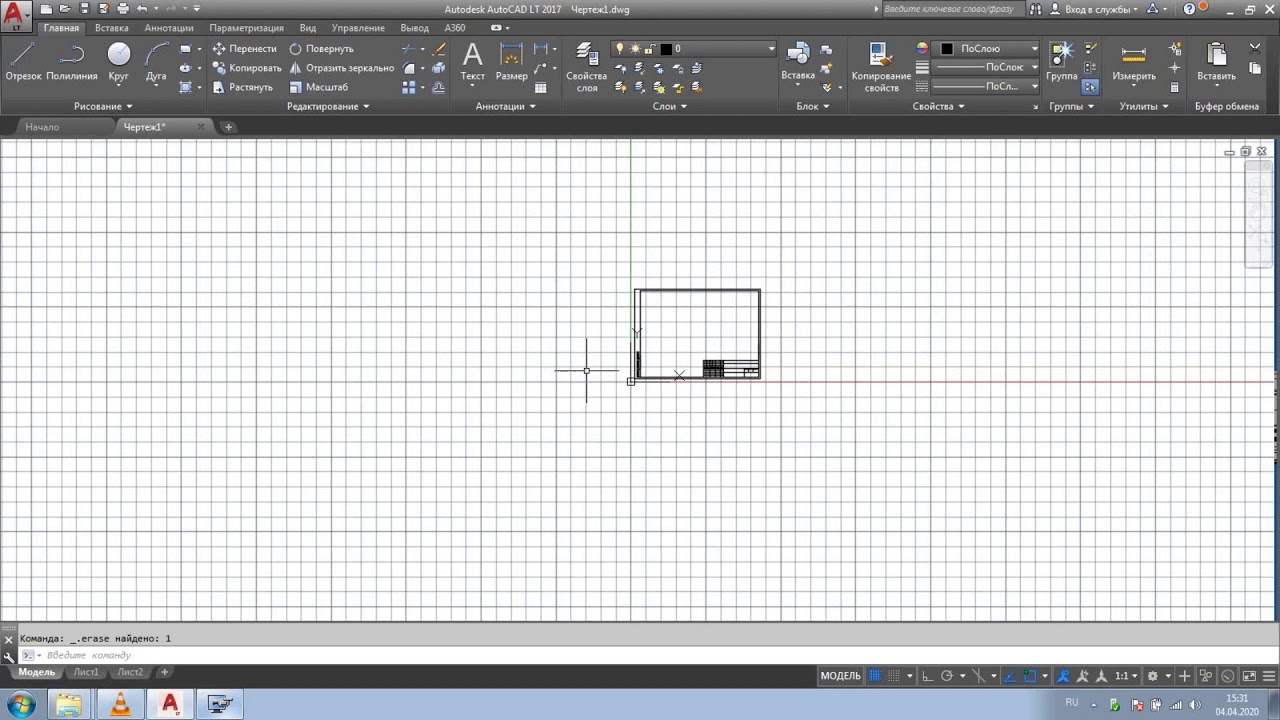Toggle grid display in status bar
Image resolution: width=1280 pixels, height=720 pixels.
click(875, 676)
